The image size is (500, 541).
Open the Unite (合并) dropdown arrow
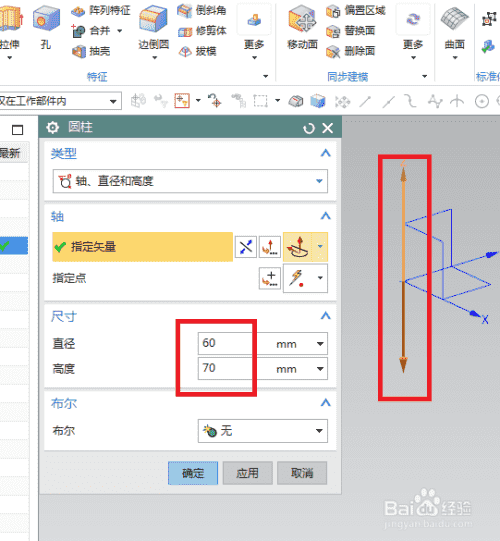click(x=120, y=31)
